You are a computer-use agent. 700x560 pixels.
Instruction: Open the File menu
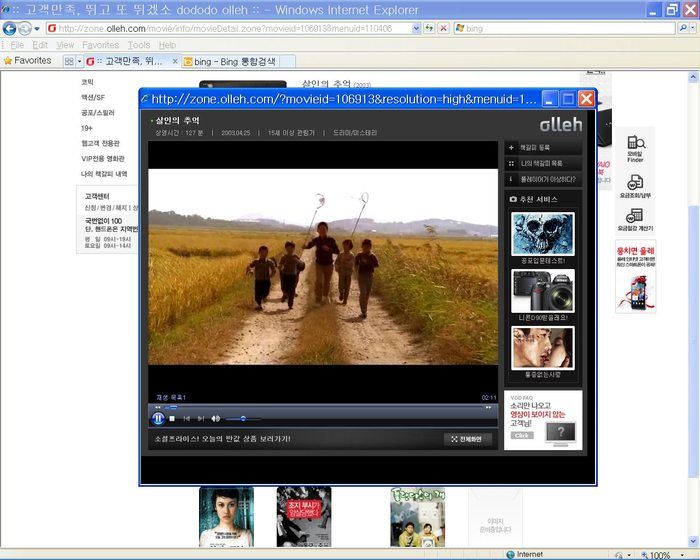click(17, 45)
